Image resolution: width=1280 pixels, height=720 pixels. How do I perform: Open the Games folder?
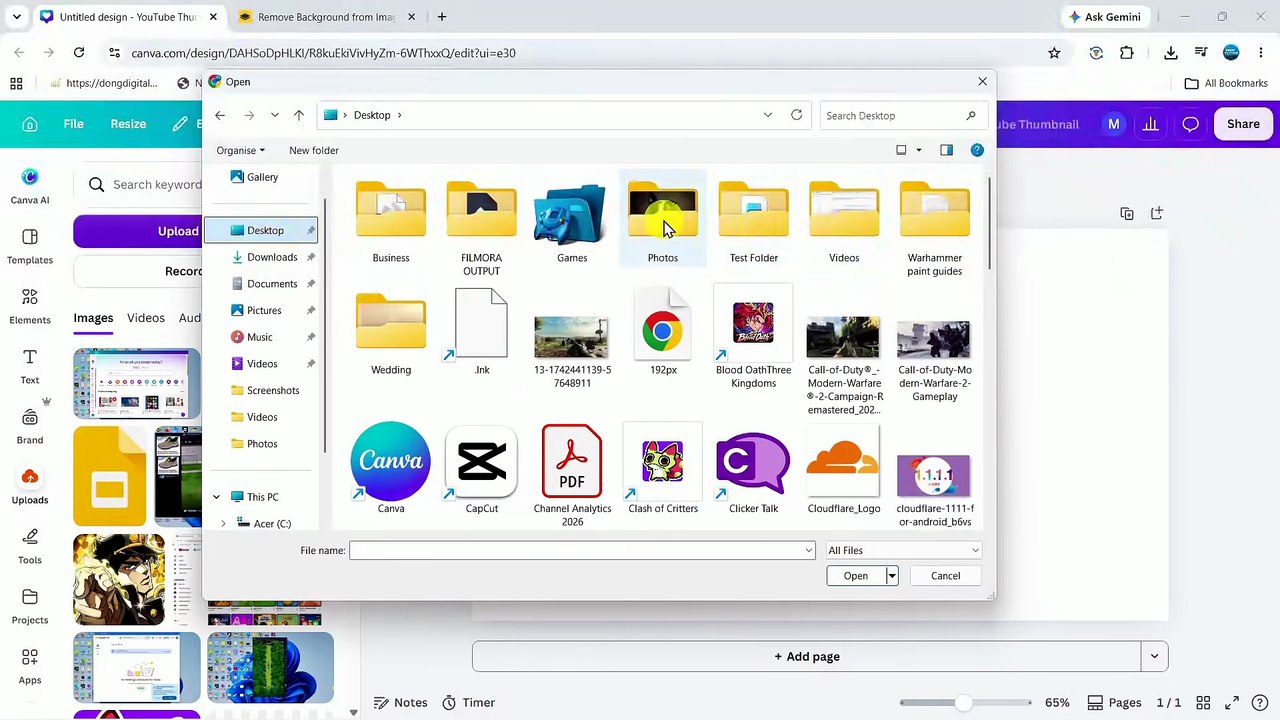[572, 221]
